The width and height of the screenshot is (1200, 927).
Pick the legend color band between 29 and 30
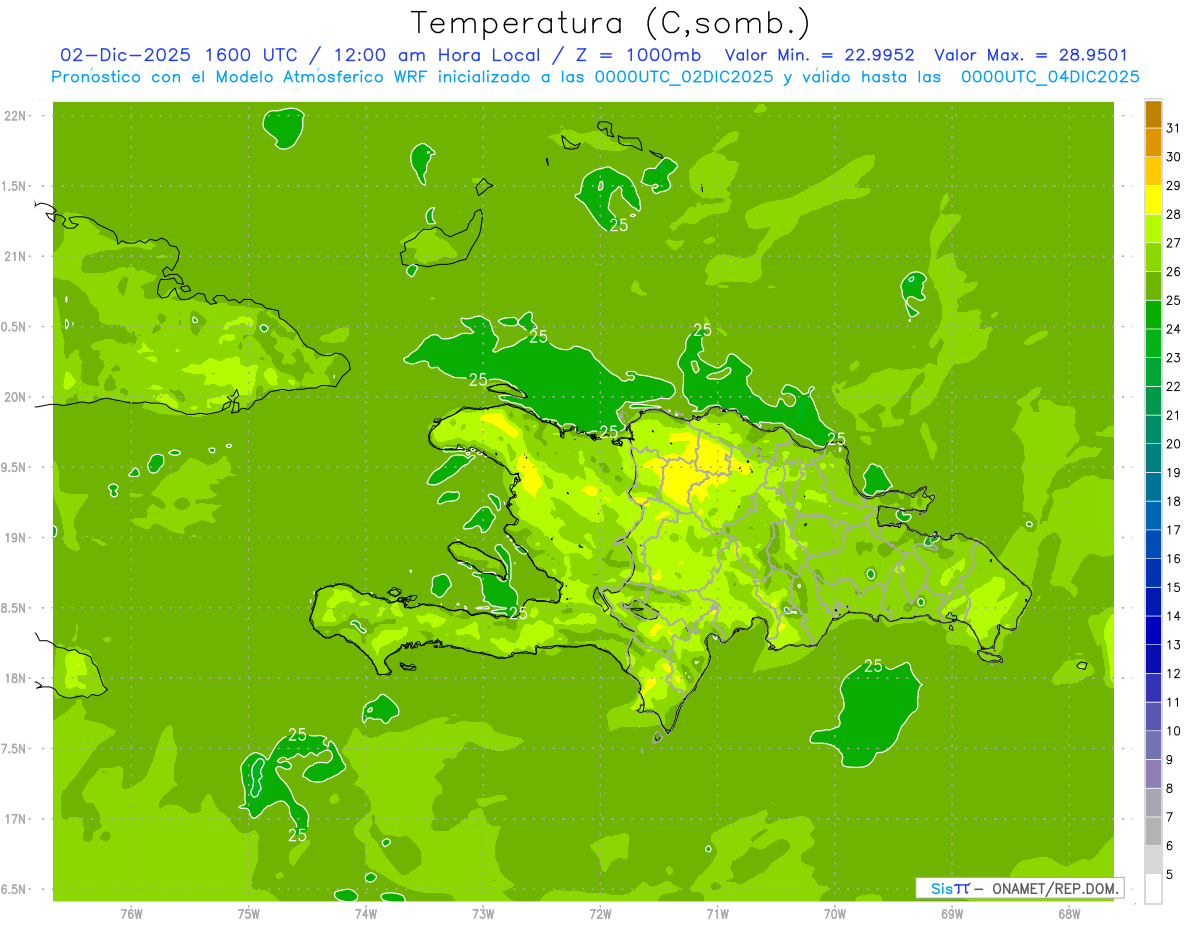(x=1153, y=171)
